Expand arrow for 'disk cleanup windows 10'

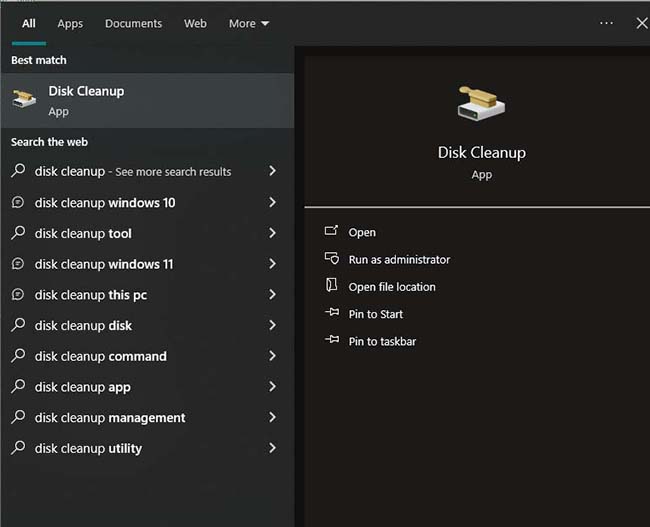(272, 202)
